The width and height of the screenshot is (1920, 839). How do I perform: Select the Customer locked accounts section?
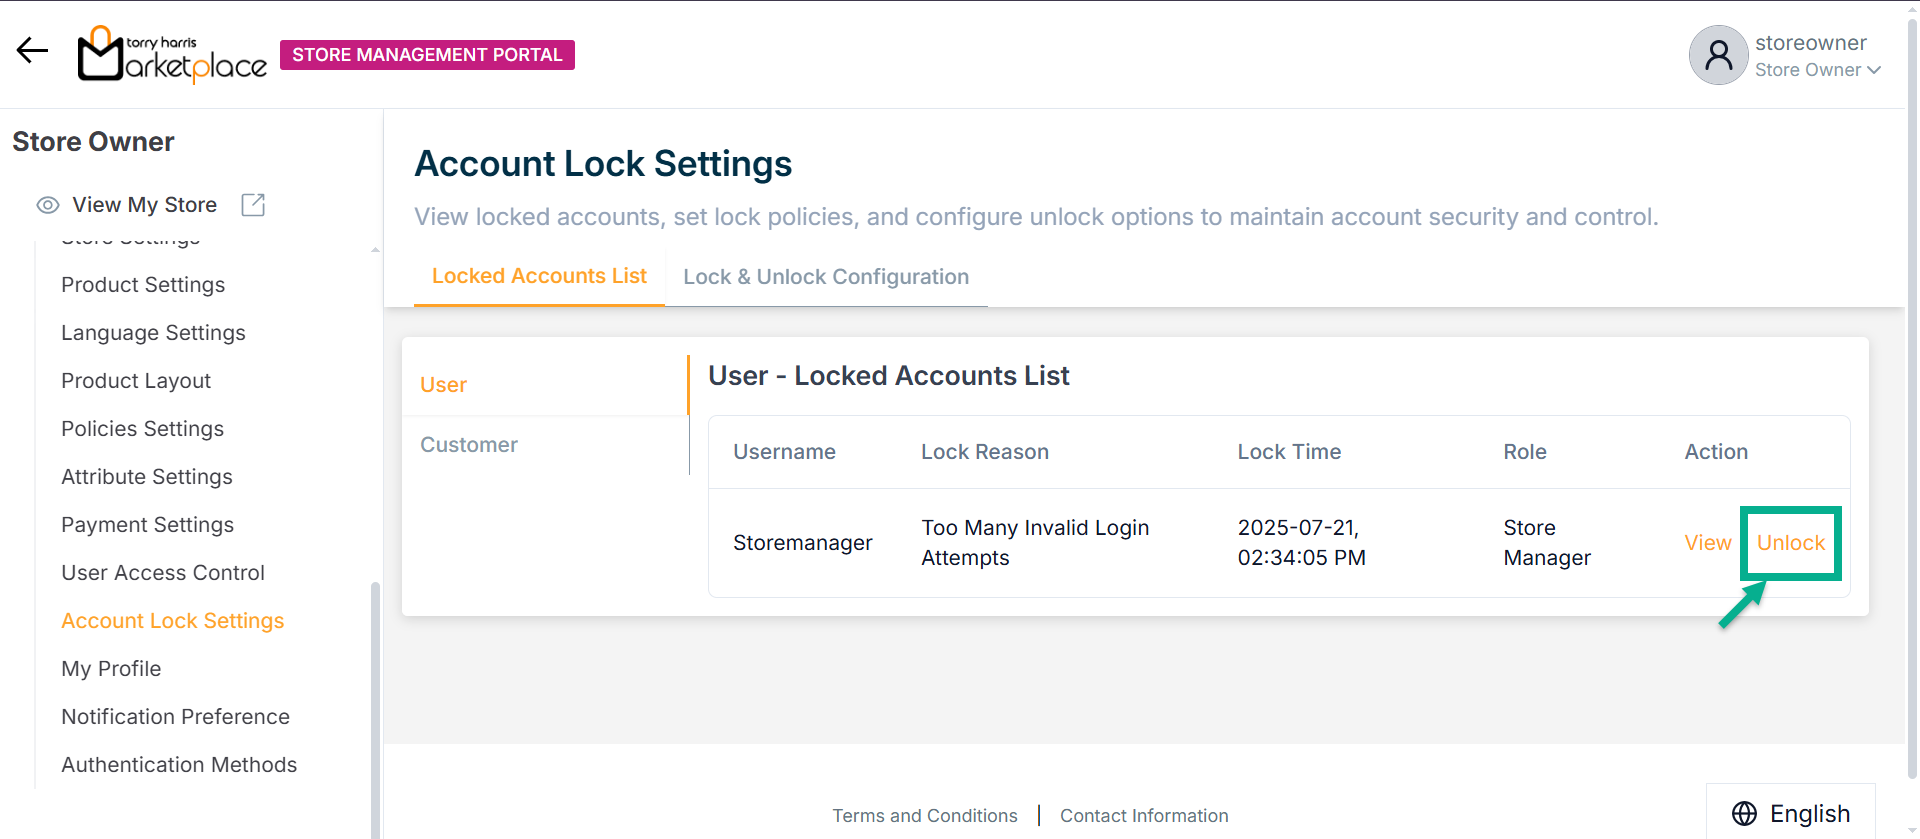pyautogui.click(x=469, y=445)
